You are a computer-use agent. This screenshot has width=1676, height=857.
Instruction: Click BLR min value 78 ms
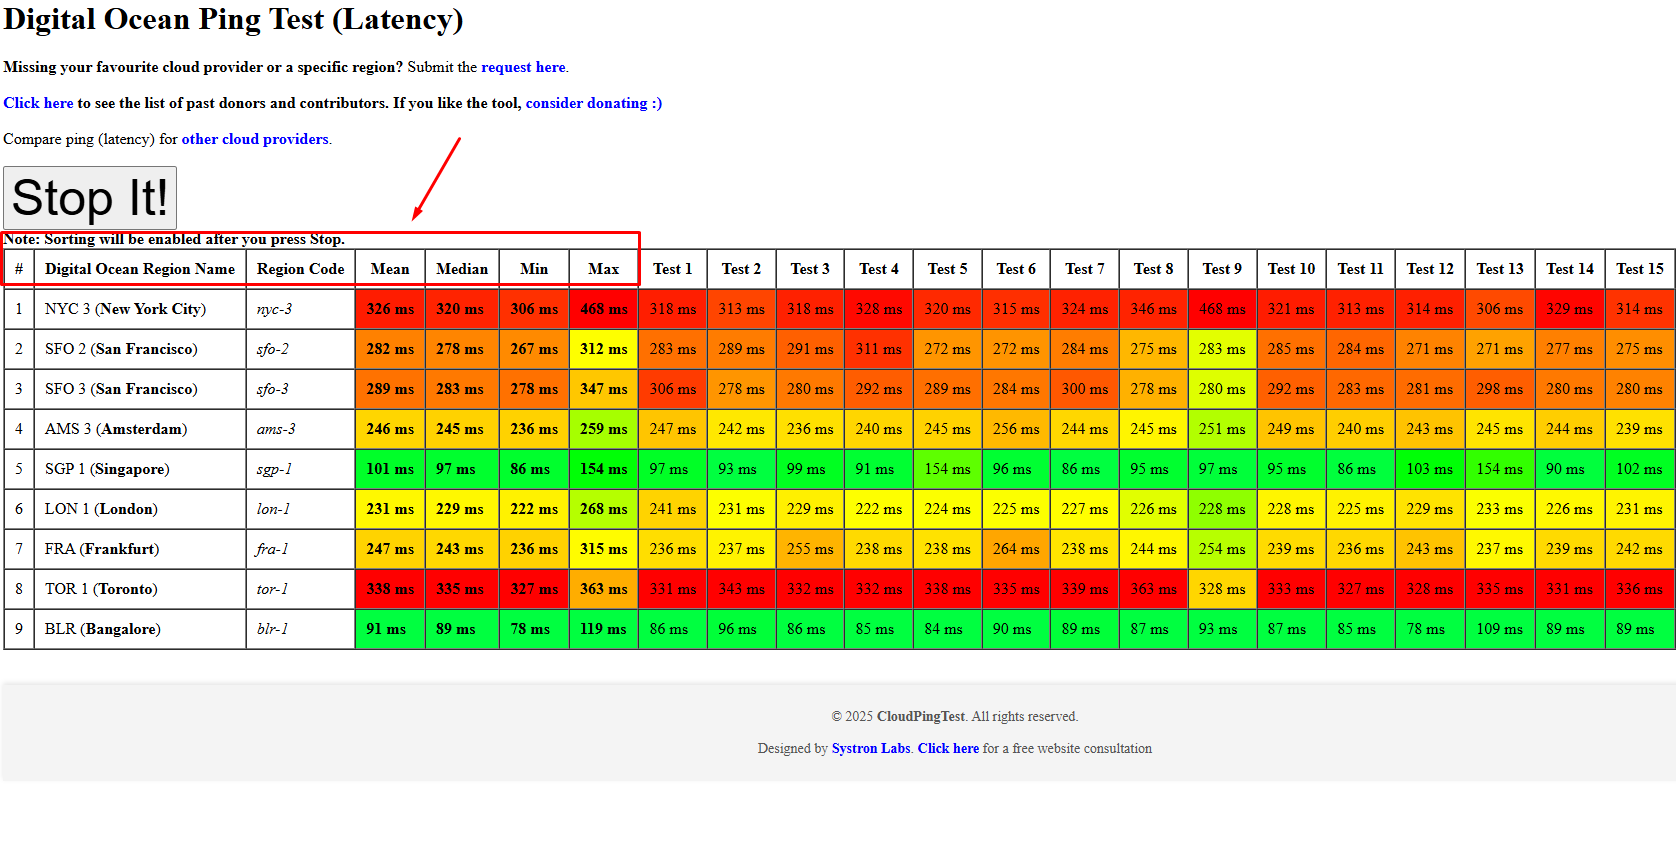[534, 629]
